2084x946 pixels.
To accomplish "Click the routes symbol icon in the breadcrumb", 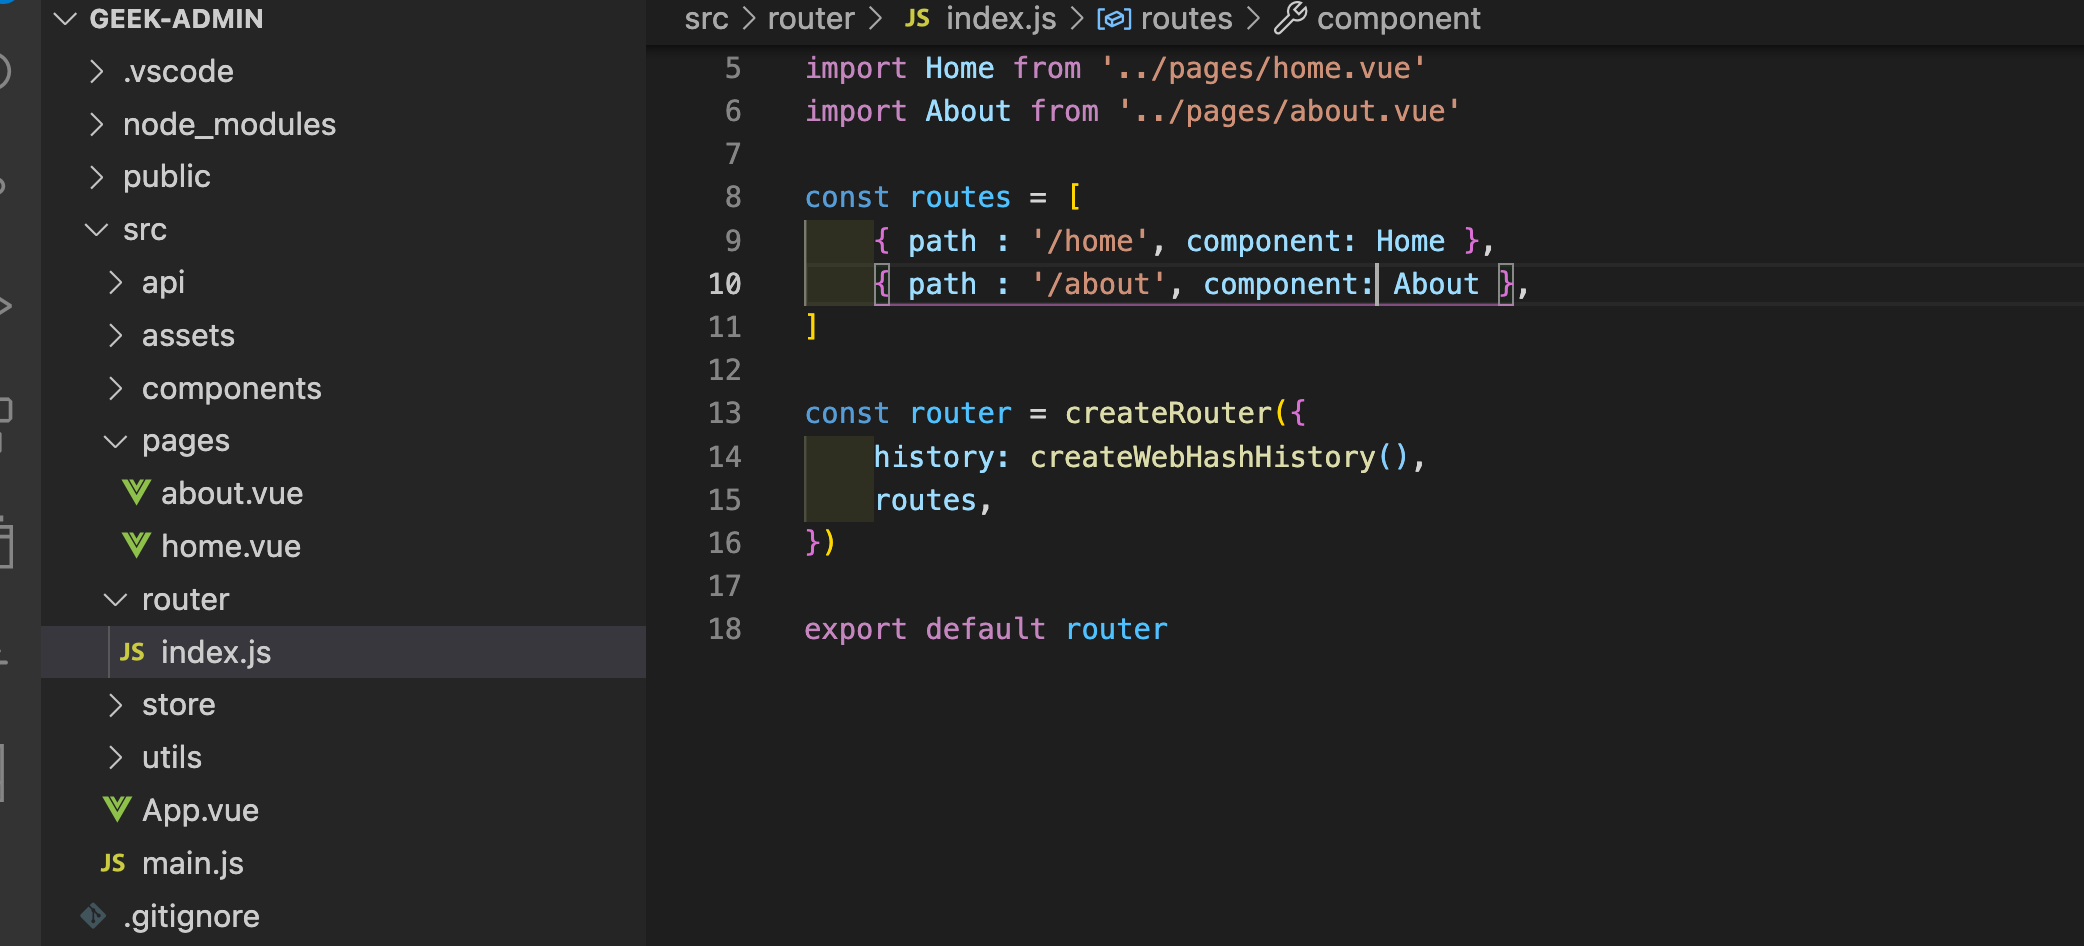I will 1113,18.
